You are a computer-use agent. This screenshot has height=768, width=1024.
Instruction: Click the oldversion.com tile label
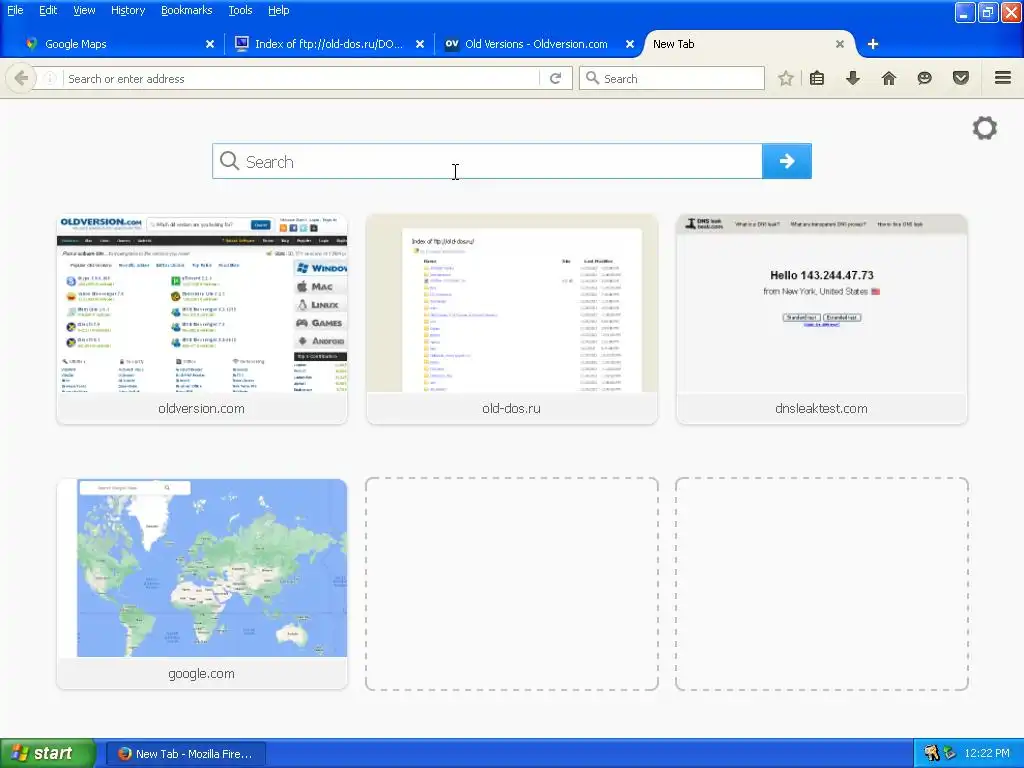pyautogui.click(x=201, y=408)
